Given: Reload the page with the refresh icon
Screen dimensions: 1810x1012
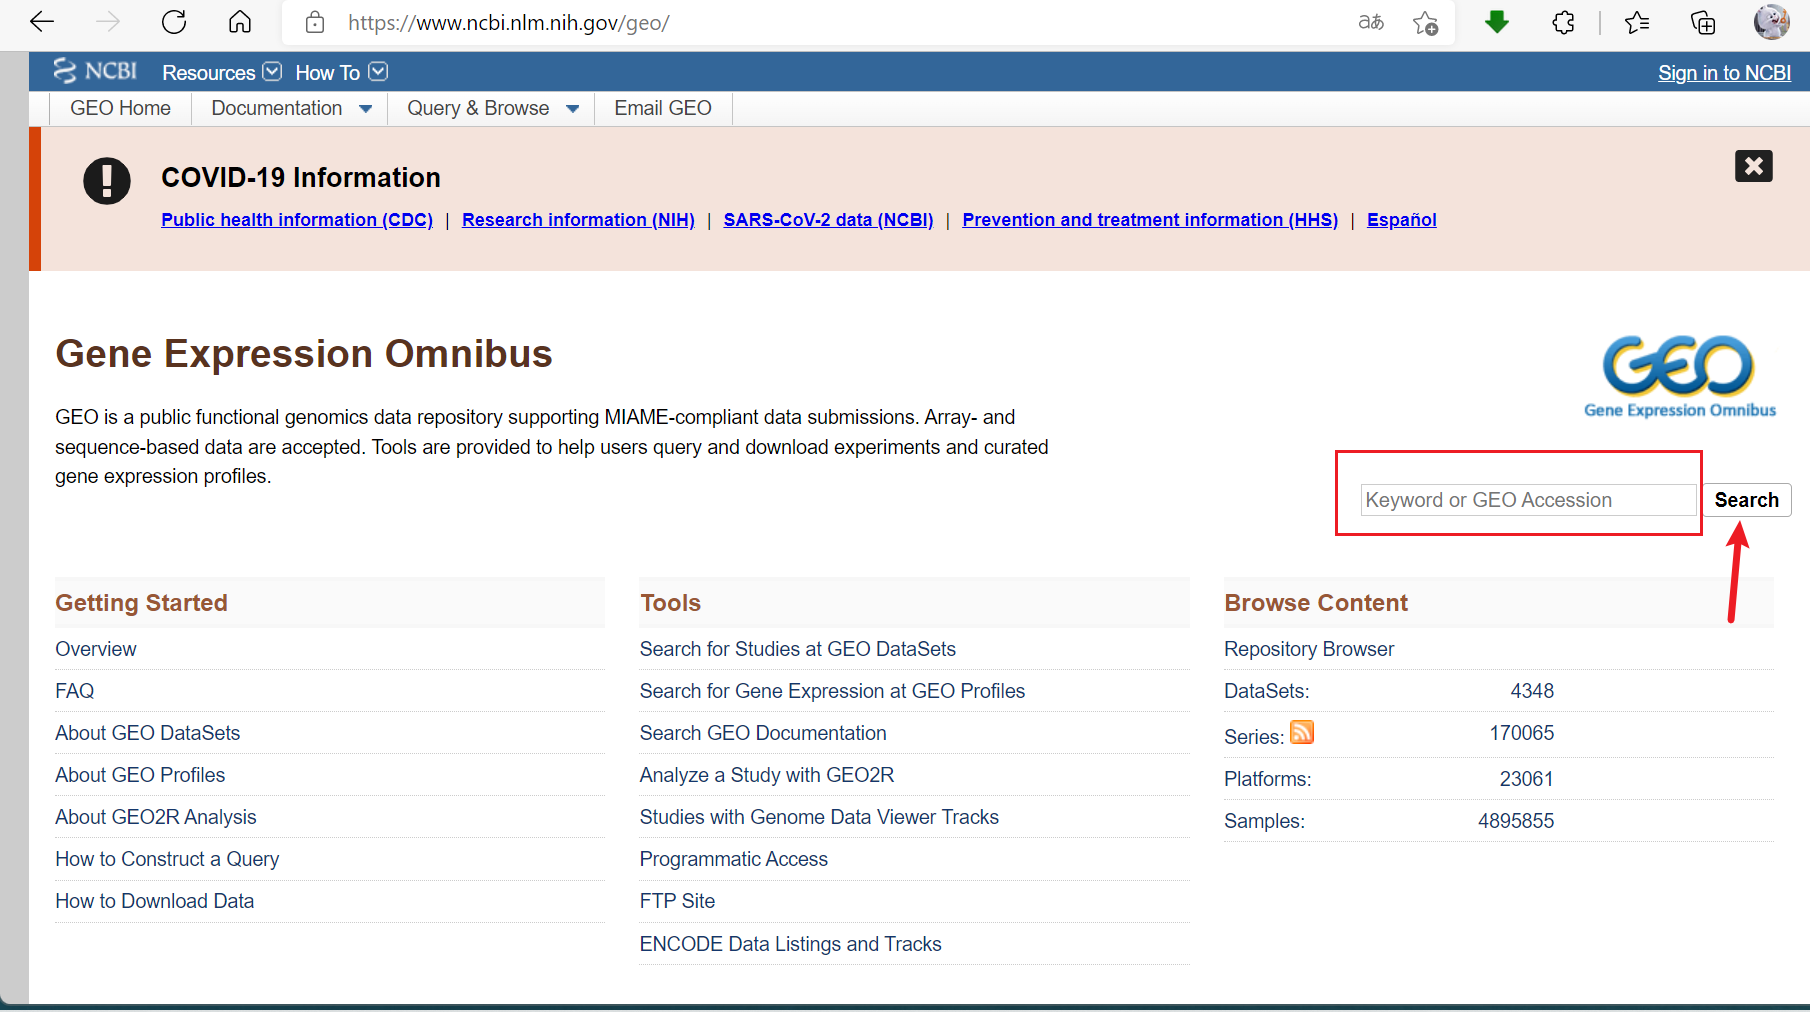Looking at the screenshot, I should click(x=174, y=22).
